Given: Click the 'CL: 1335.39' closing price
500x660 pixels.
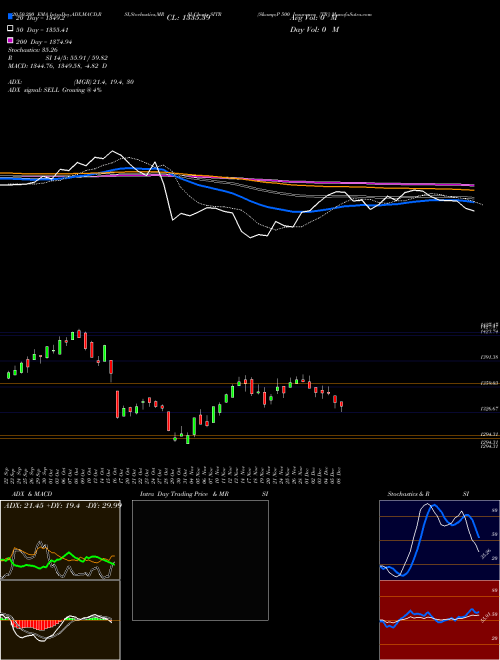Looking at the screenshot, I should tap(188, 18).
